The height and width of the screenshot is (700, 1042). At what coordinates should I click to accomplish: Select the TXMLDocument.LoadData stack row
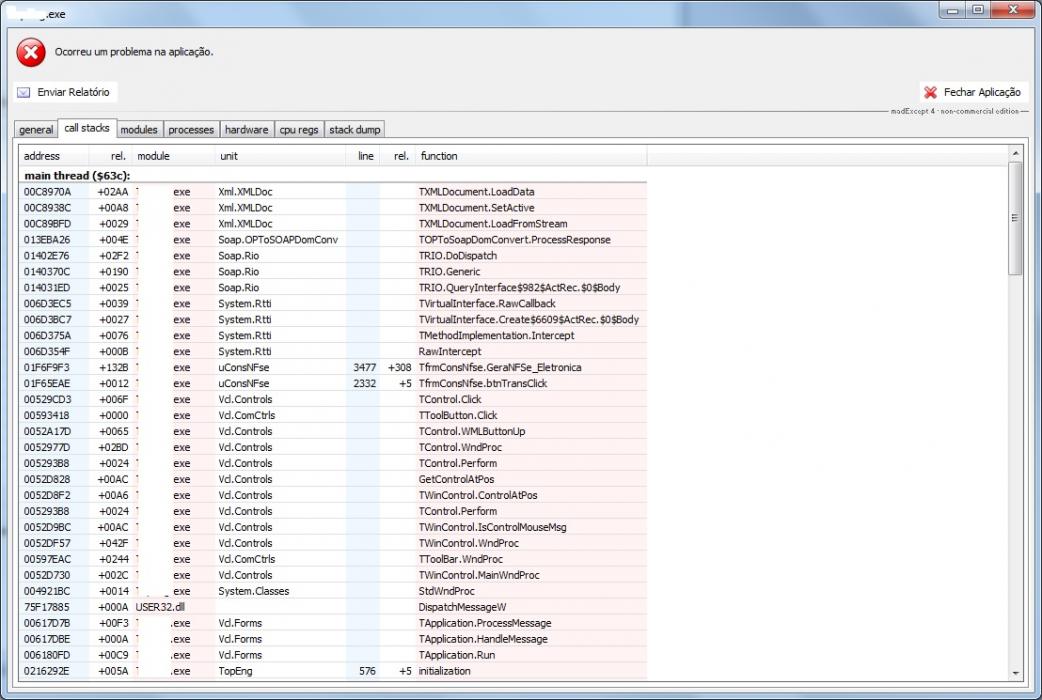333,192
